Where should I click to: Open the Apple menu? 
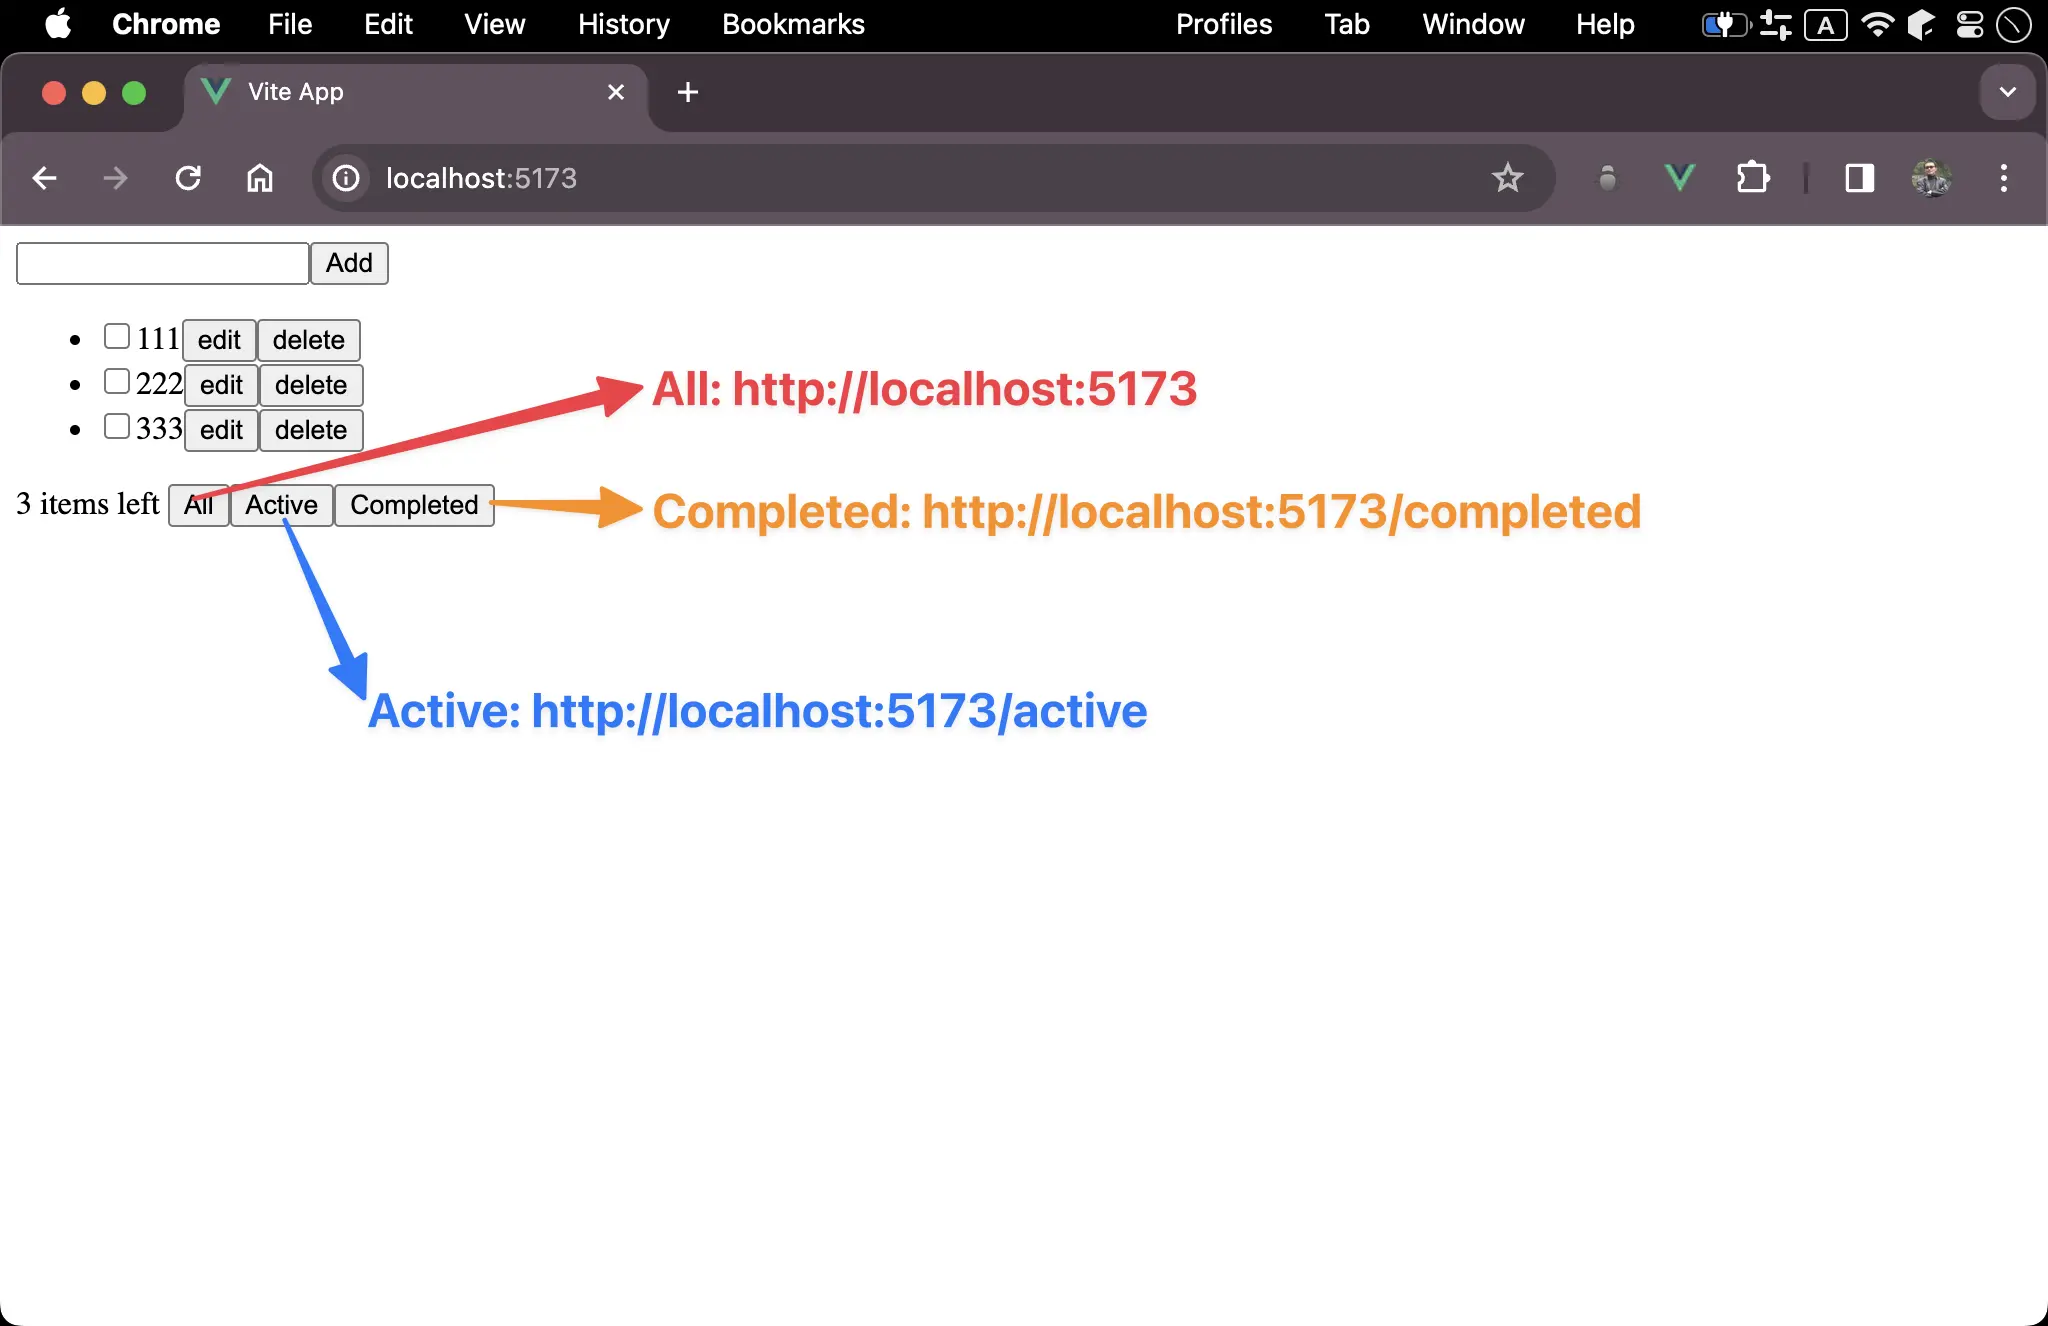(58, 24)
